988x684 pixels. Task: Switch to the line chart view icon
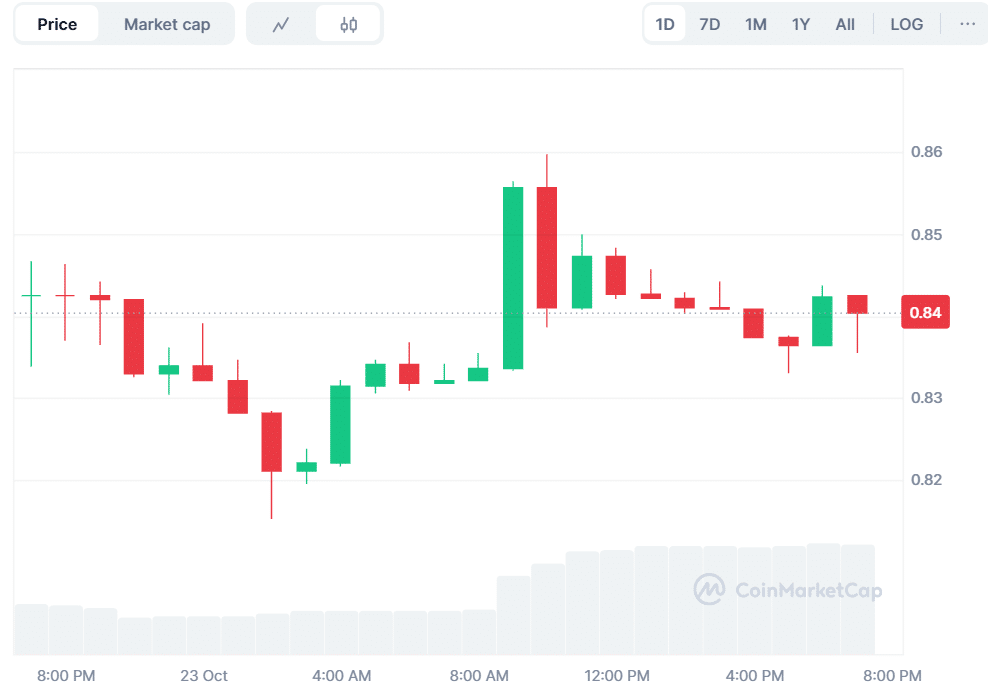pos(281,24)
